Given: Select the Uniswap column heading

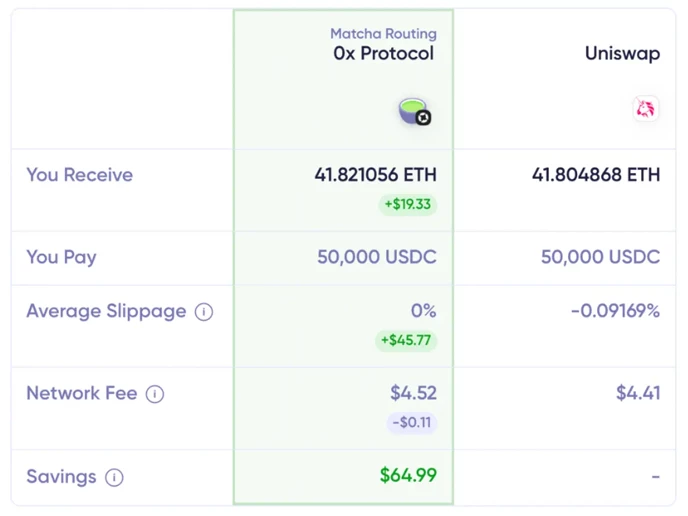Looking at the screenshot, I should 623,54.
